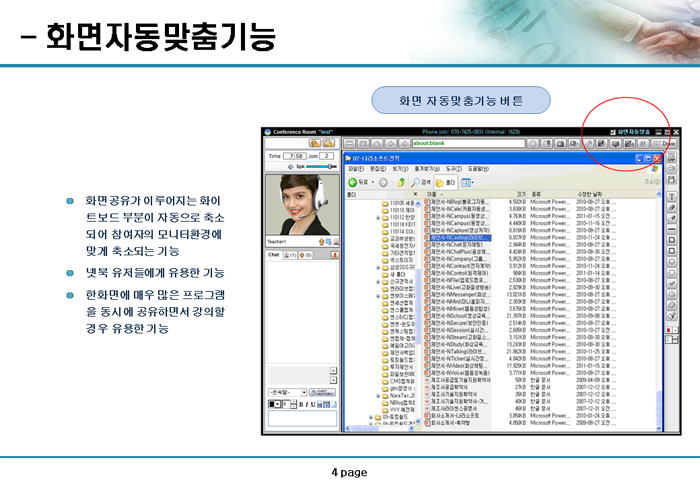The height and width of the screenshot is (485, 700).
Task: Open the raised-hand tab showing (0)
Action: point(306,255)
